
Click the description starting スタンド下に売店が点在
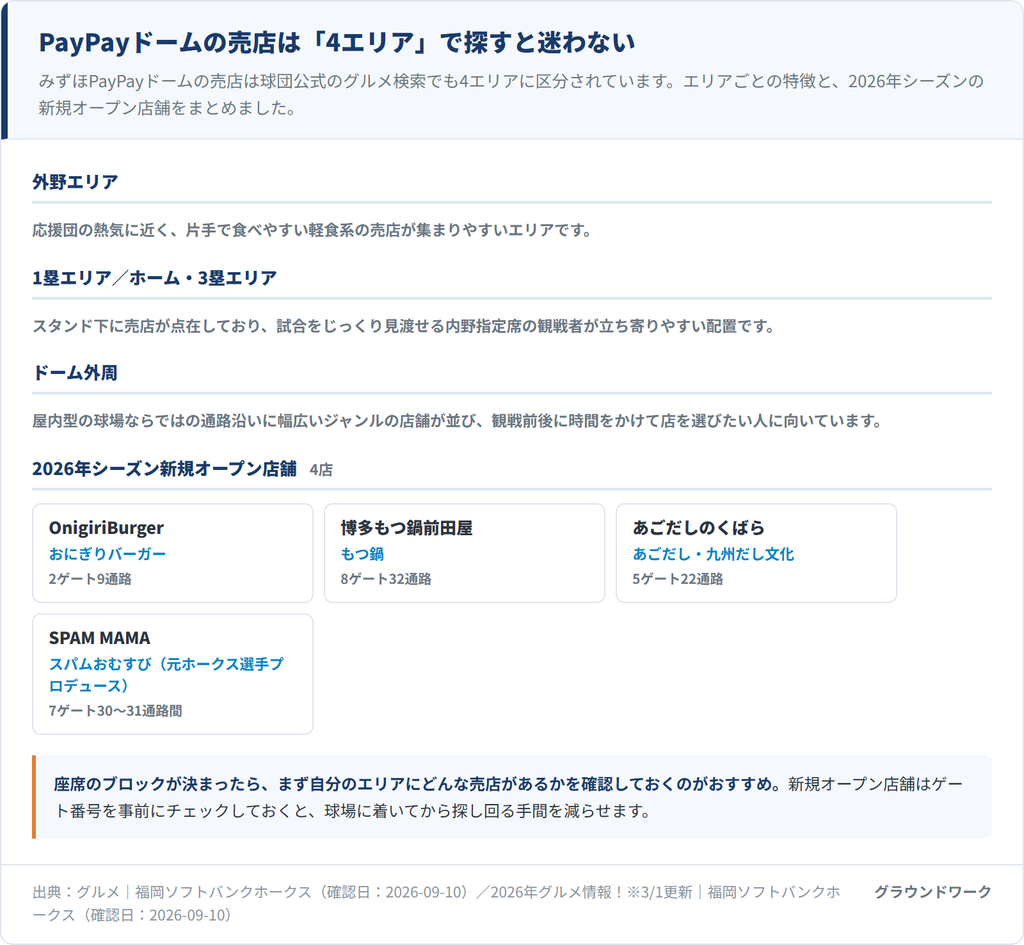tap(403, 326)
